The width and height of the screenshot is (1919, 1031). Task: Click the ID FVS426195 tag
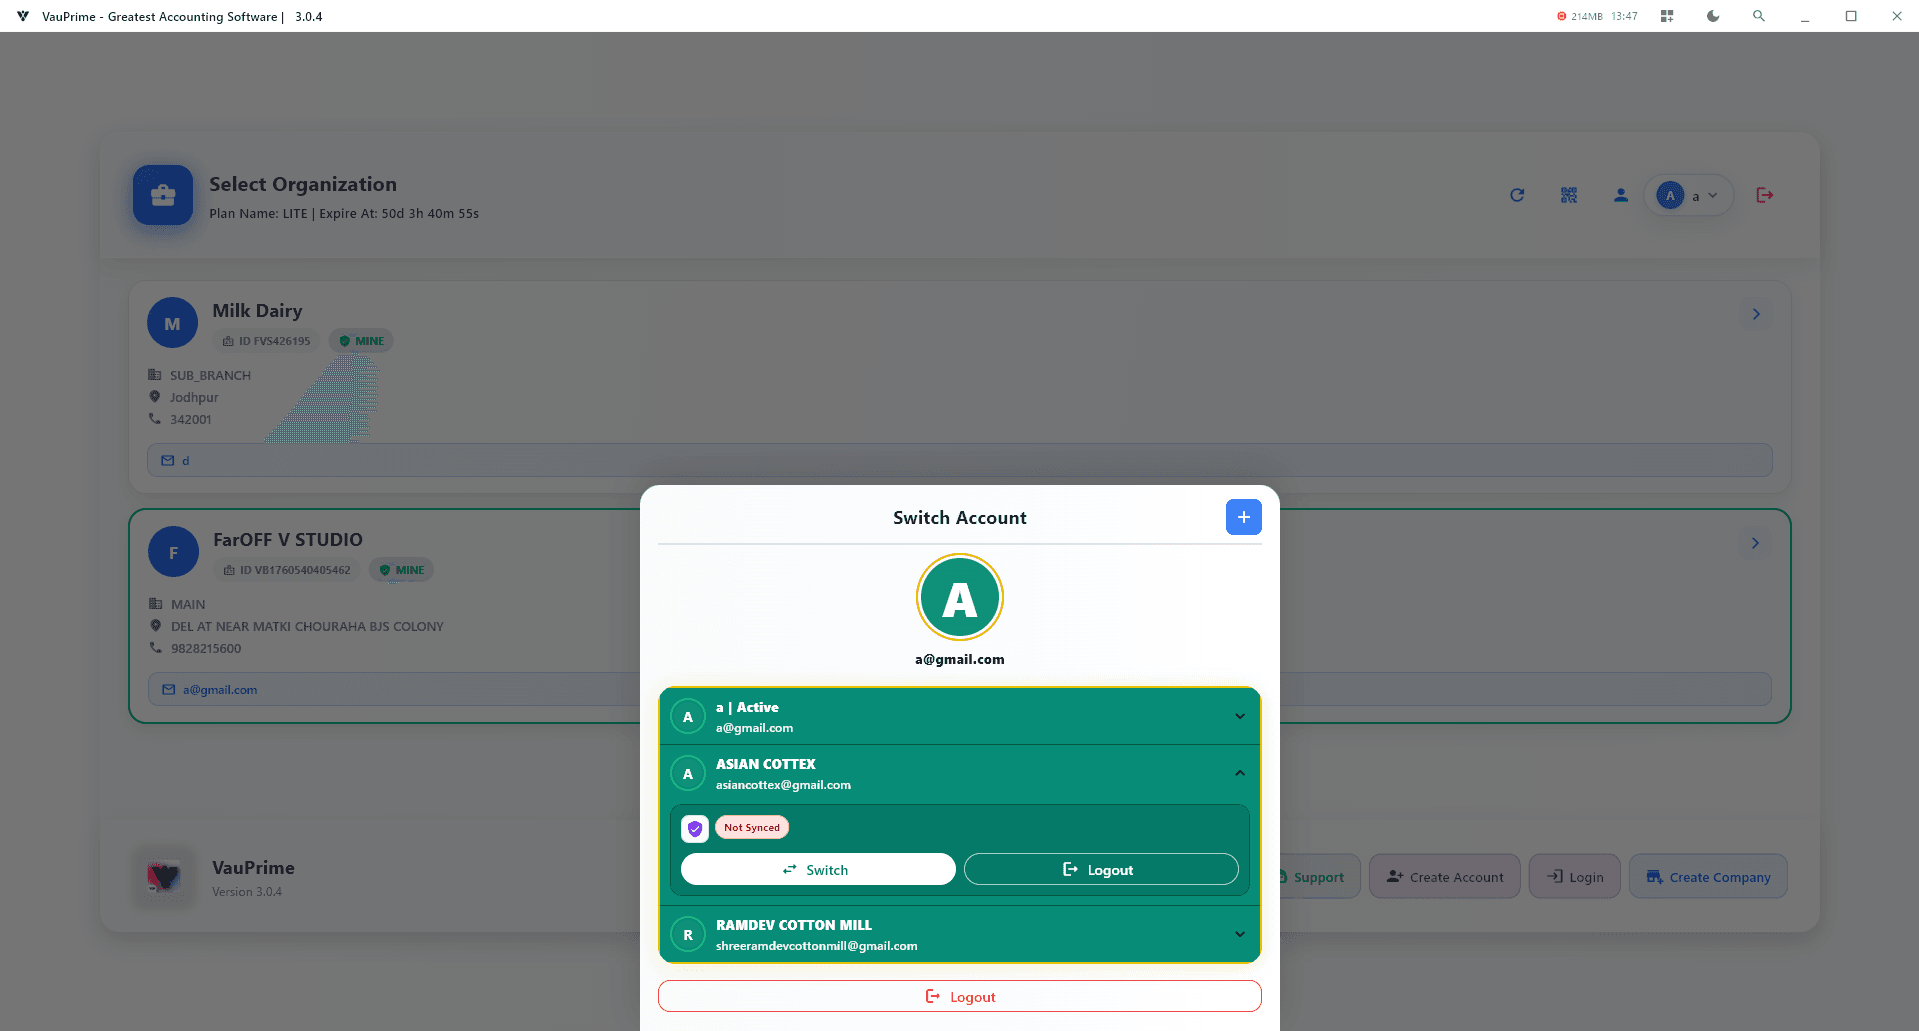point(266,341)
